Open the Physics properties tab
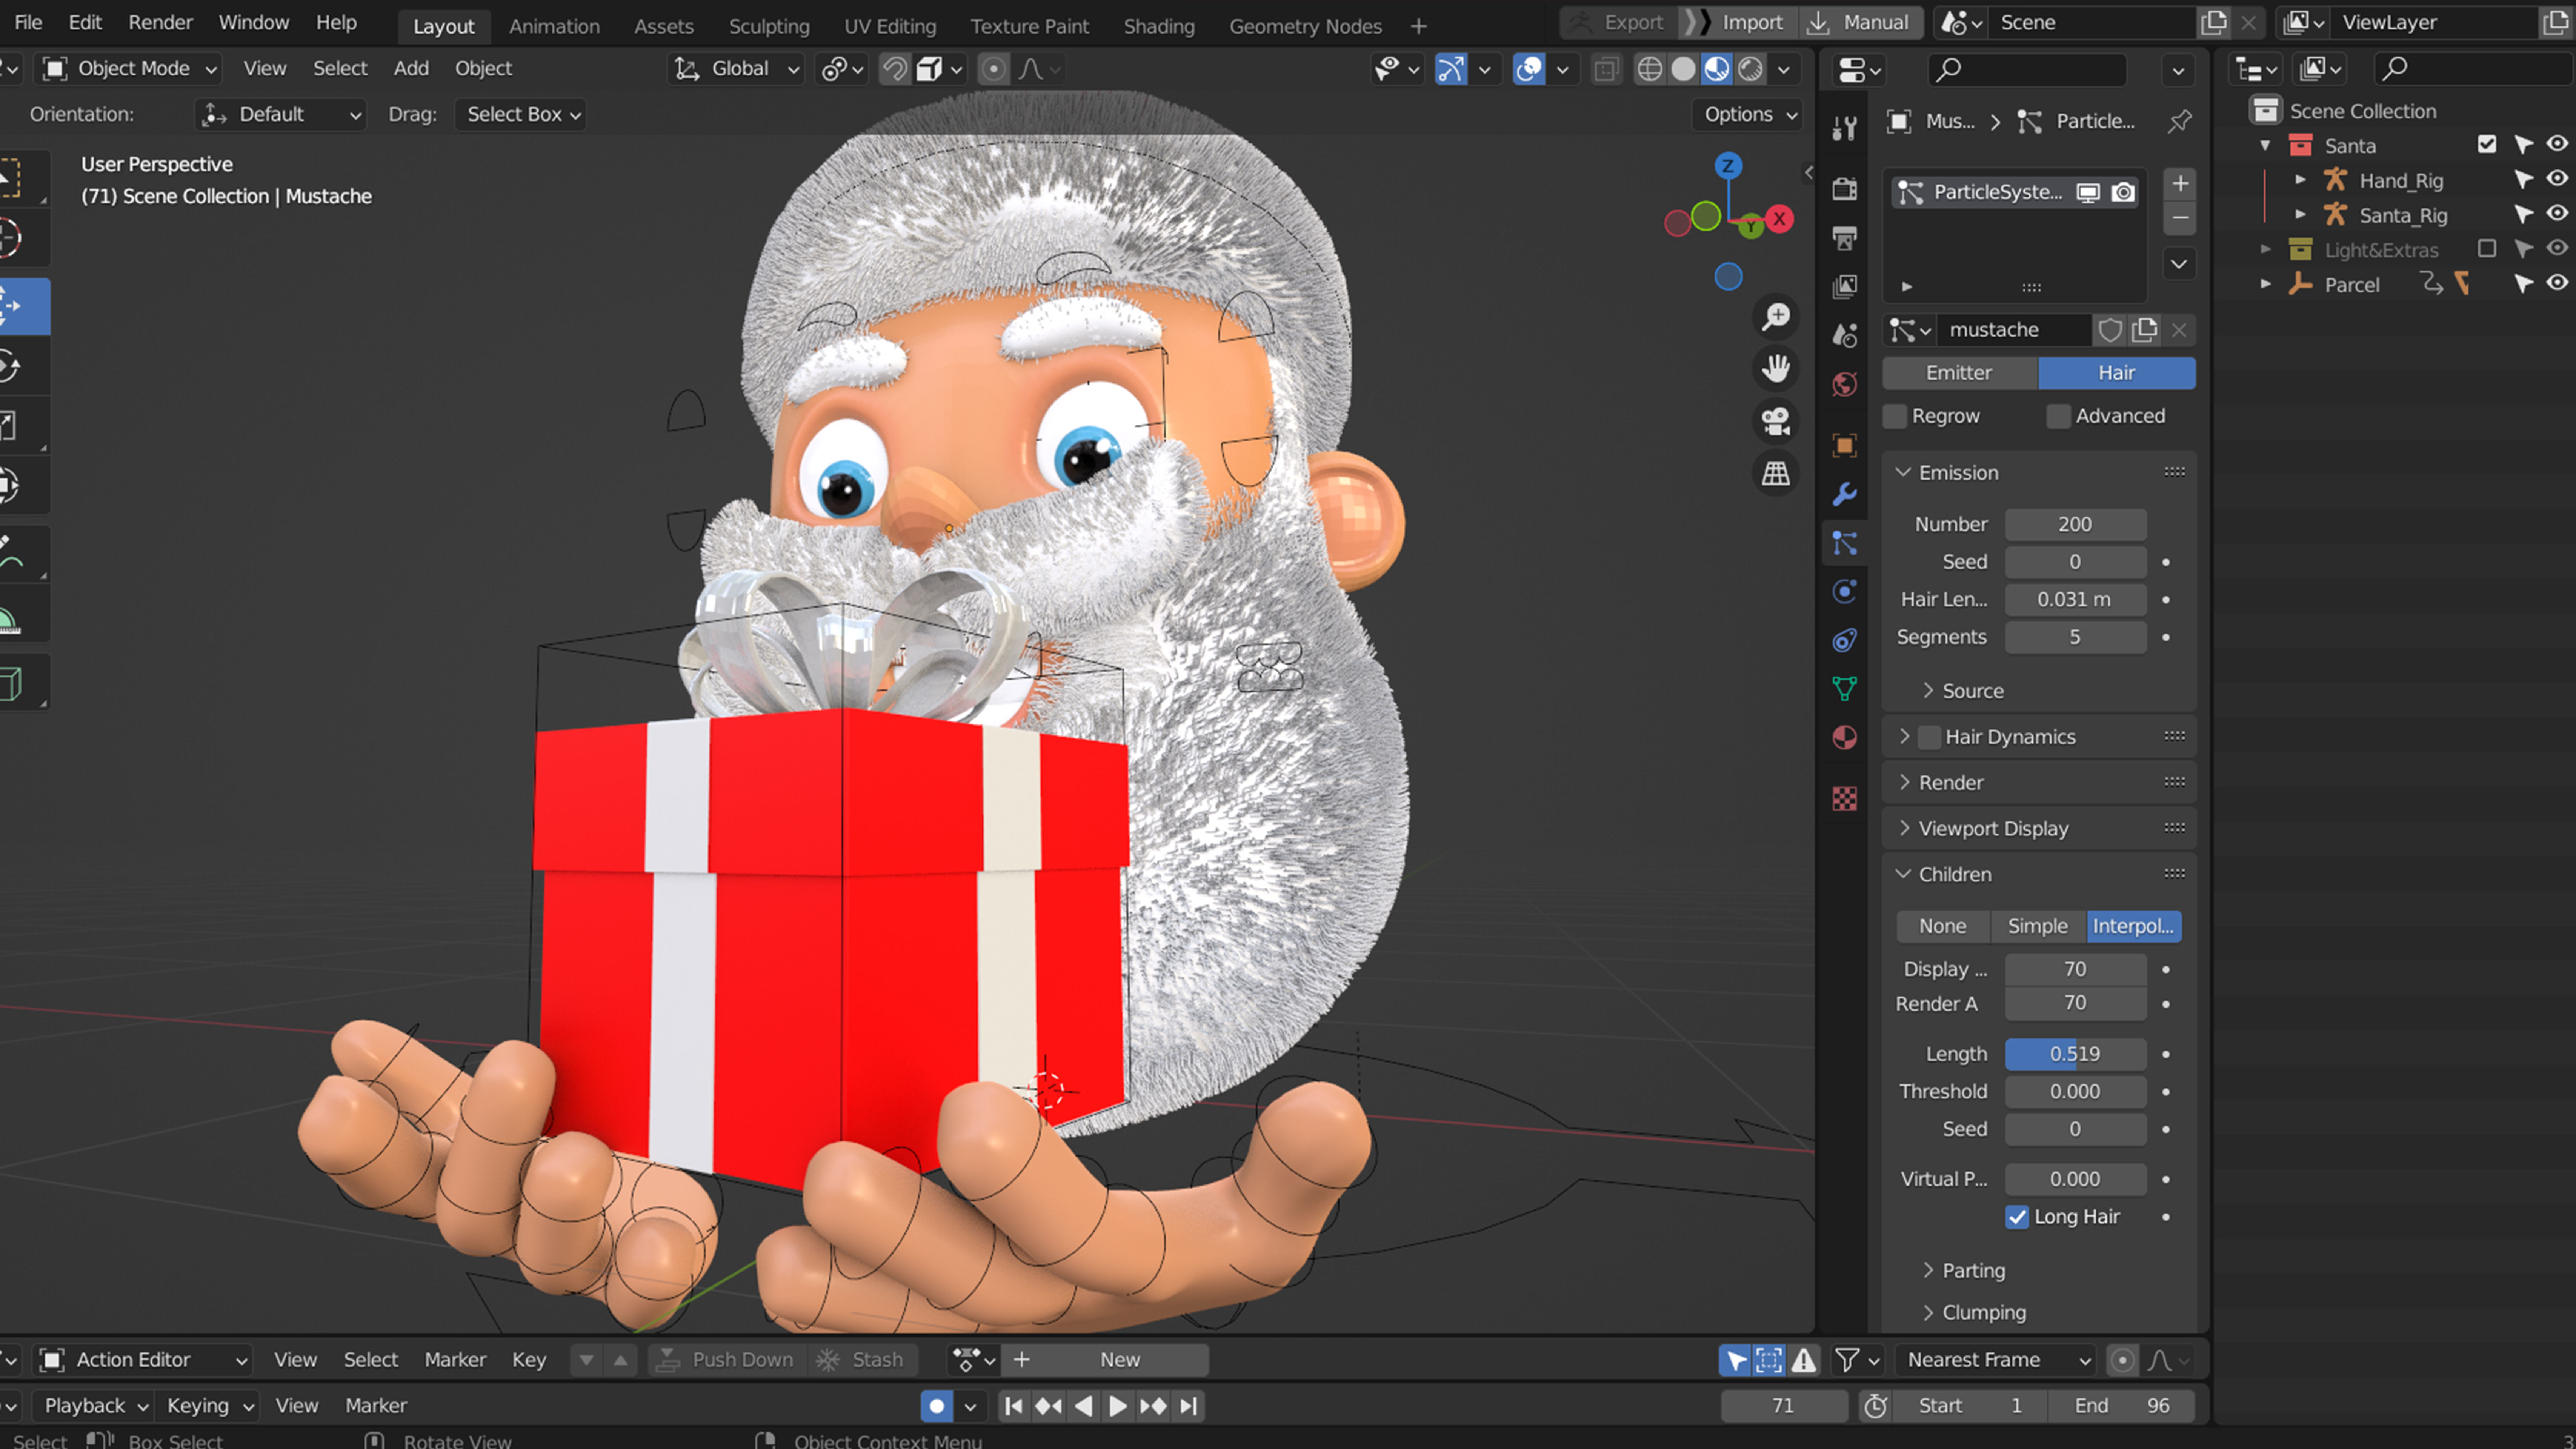Image resolution: width=2576 pixels, height=1449 pixels. pos(1844,592)
